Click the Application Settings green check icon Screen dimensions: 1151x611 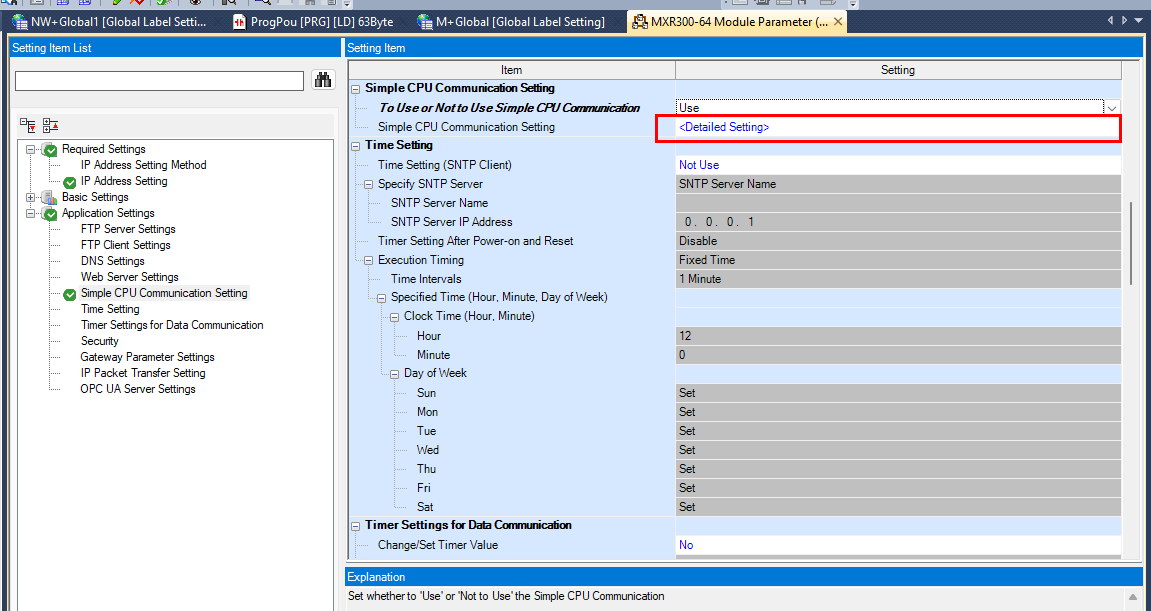tap(49, 214)
